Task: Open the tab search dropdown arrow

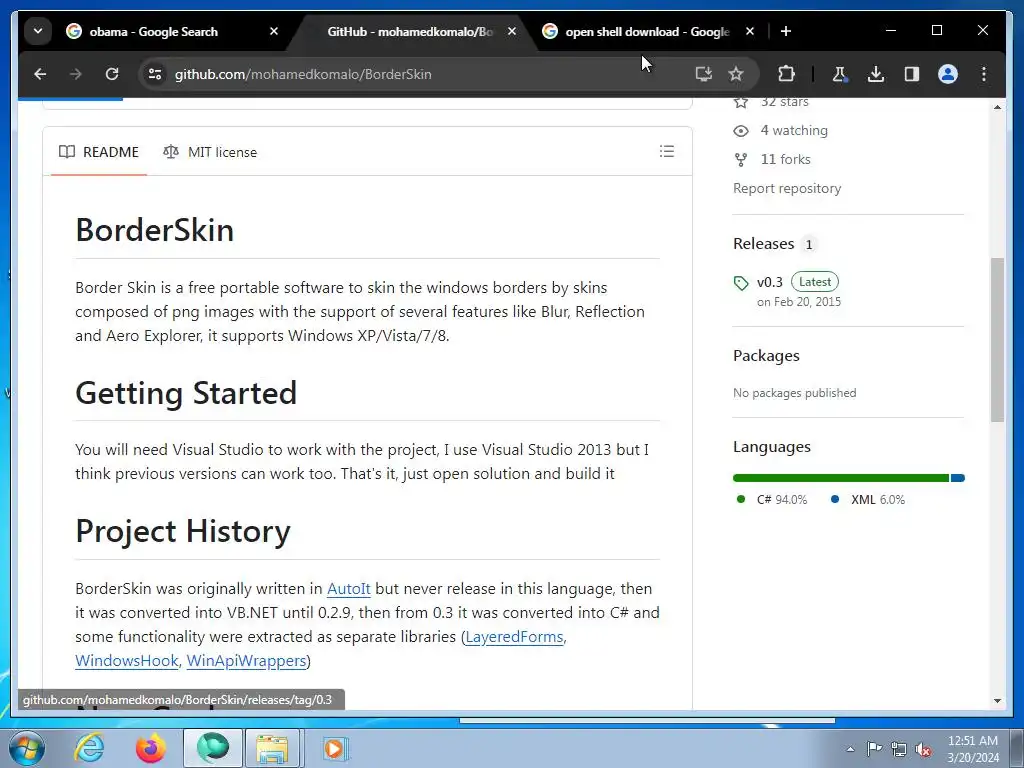Action: point(38,31)
